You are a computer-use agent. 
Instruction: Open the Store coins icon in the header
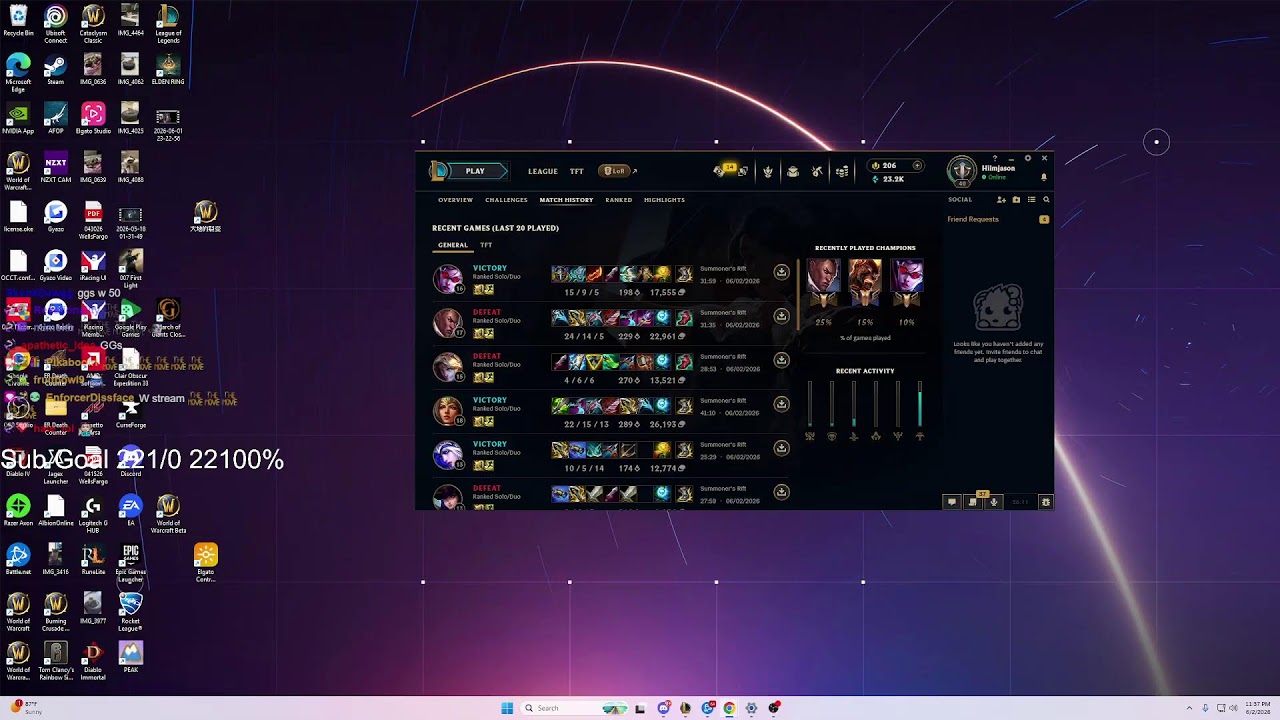click(842, 171)
